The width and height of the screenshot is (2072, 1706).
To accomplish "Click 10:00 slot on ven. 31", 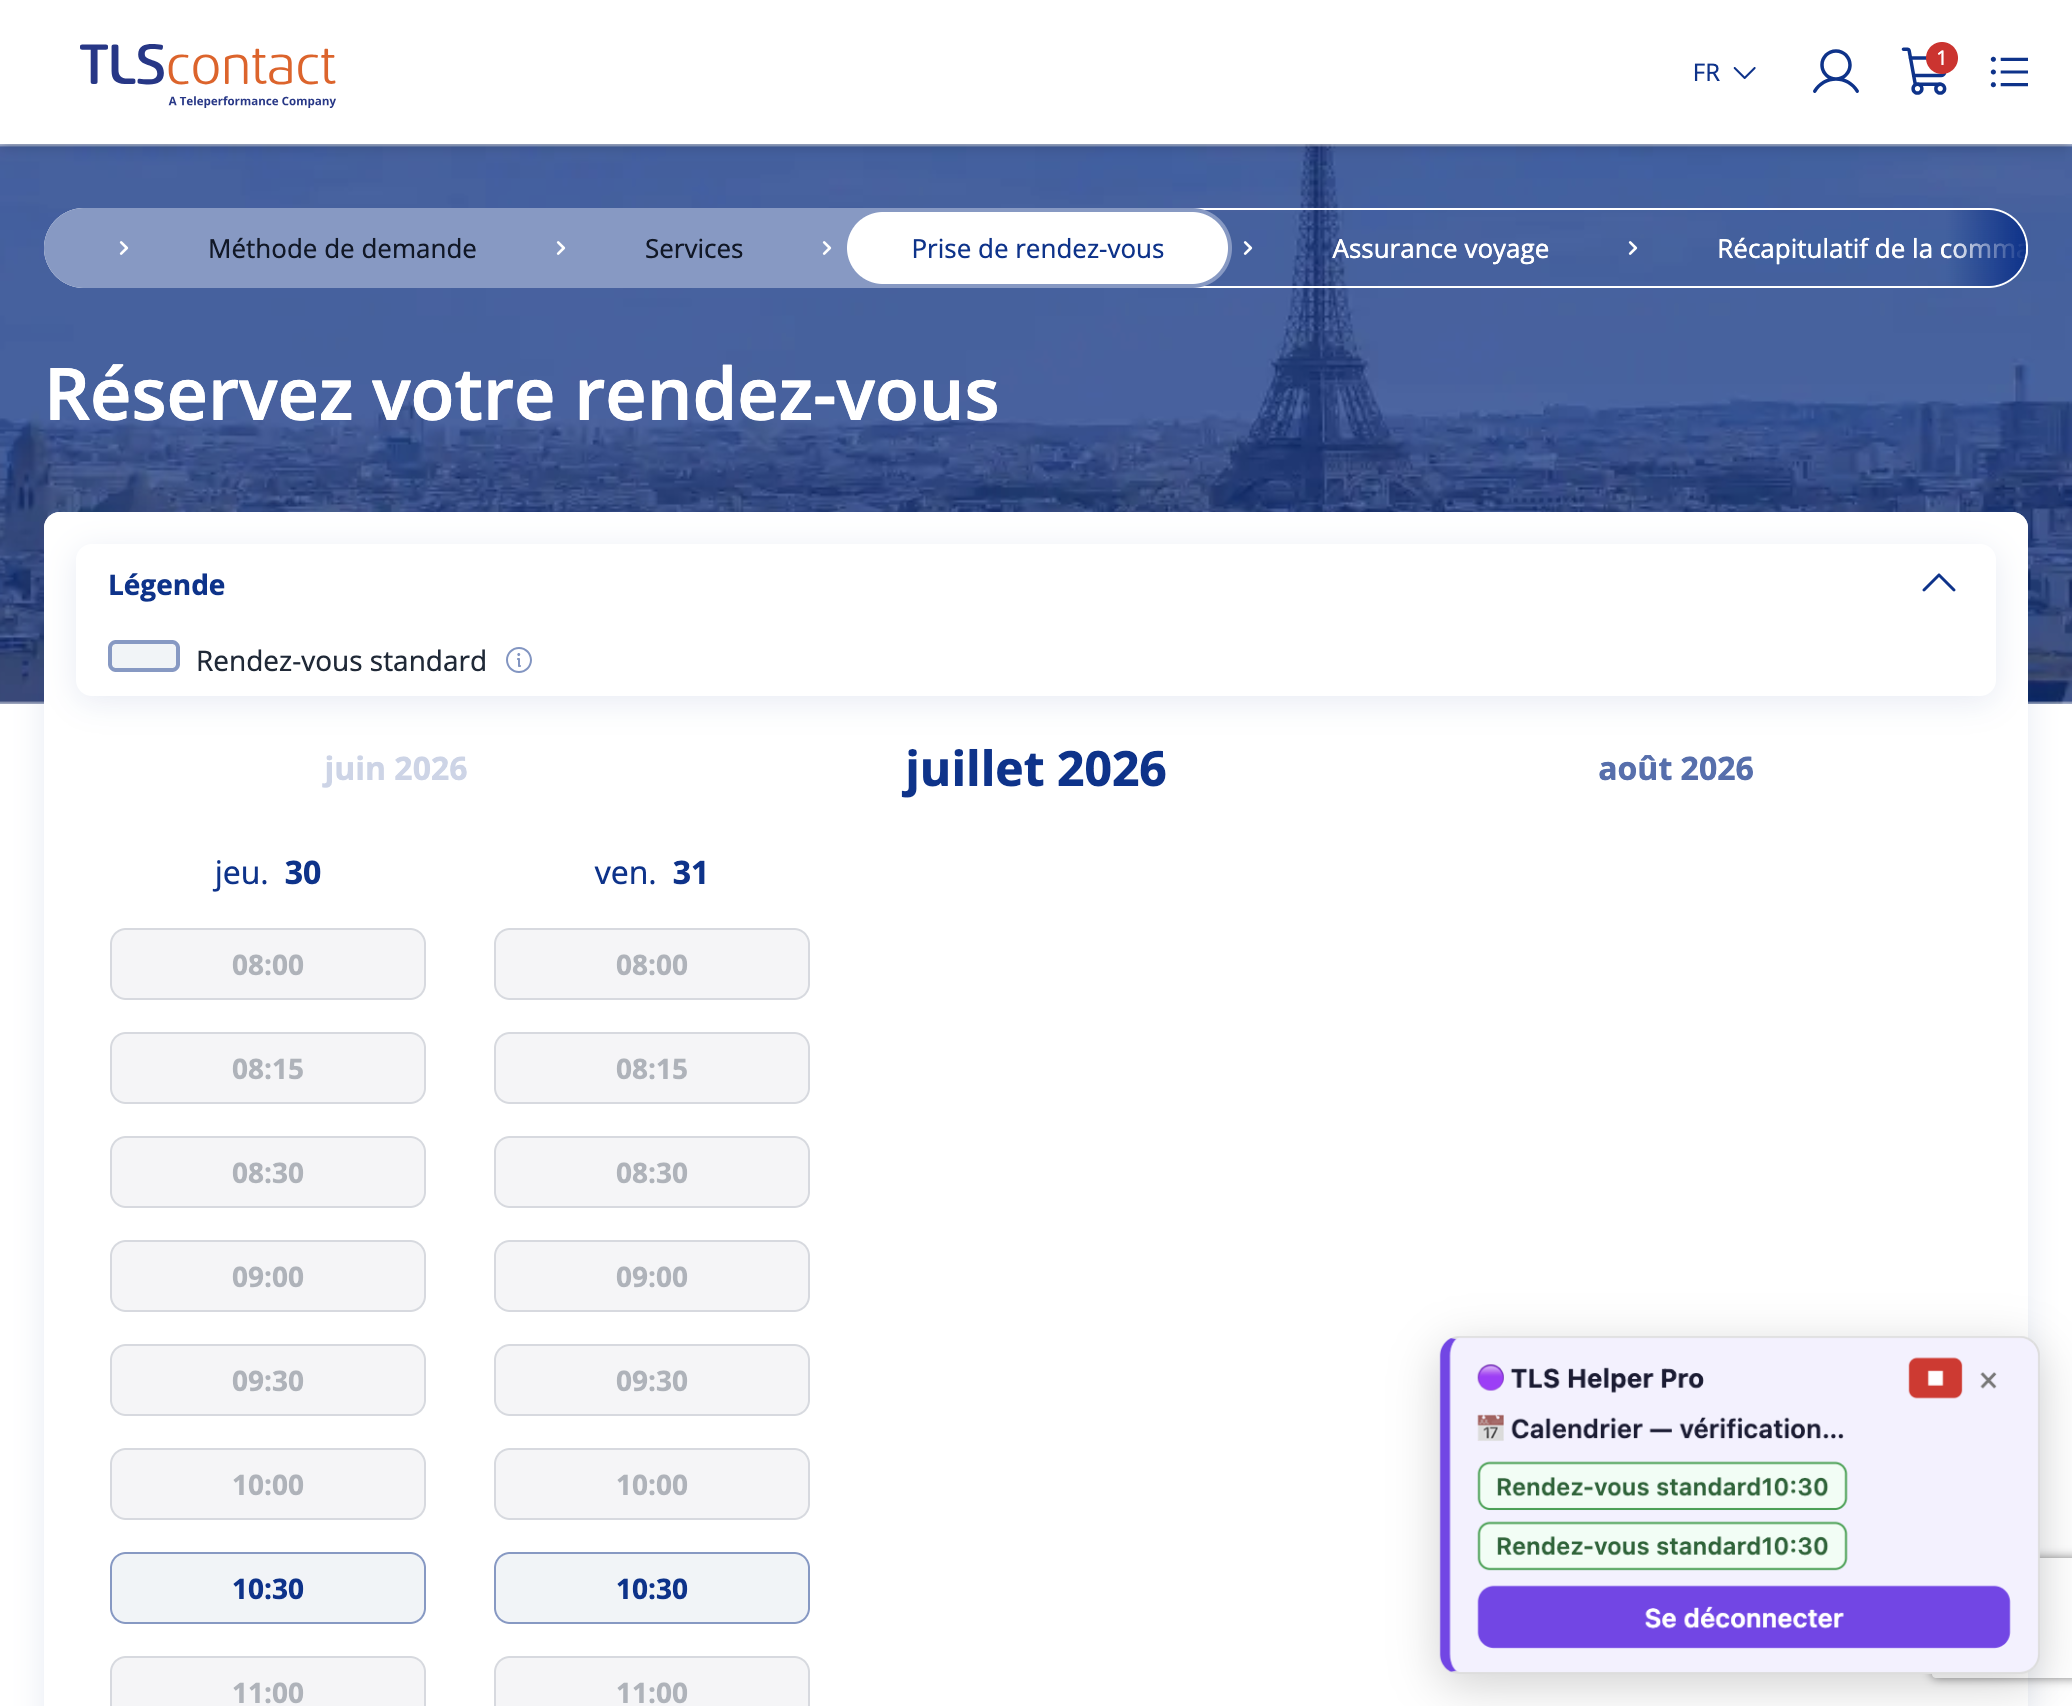I will point(652,1484).
